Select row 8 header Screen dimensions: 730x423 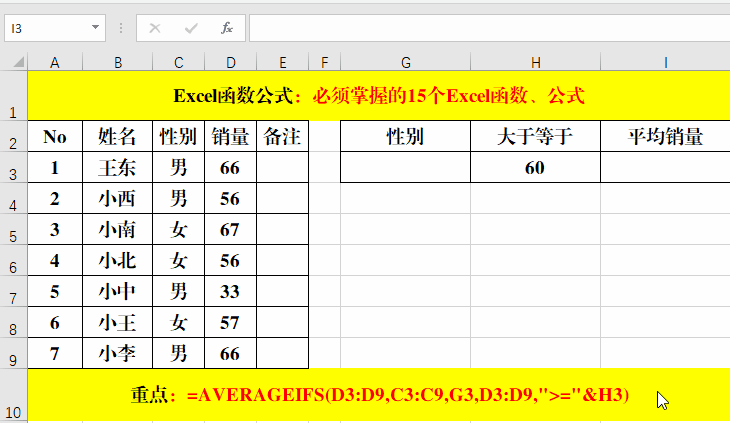pos(14,322)
